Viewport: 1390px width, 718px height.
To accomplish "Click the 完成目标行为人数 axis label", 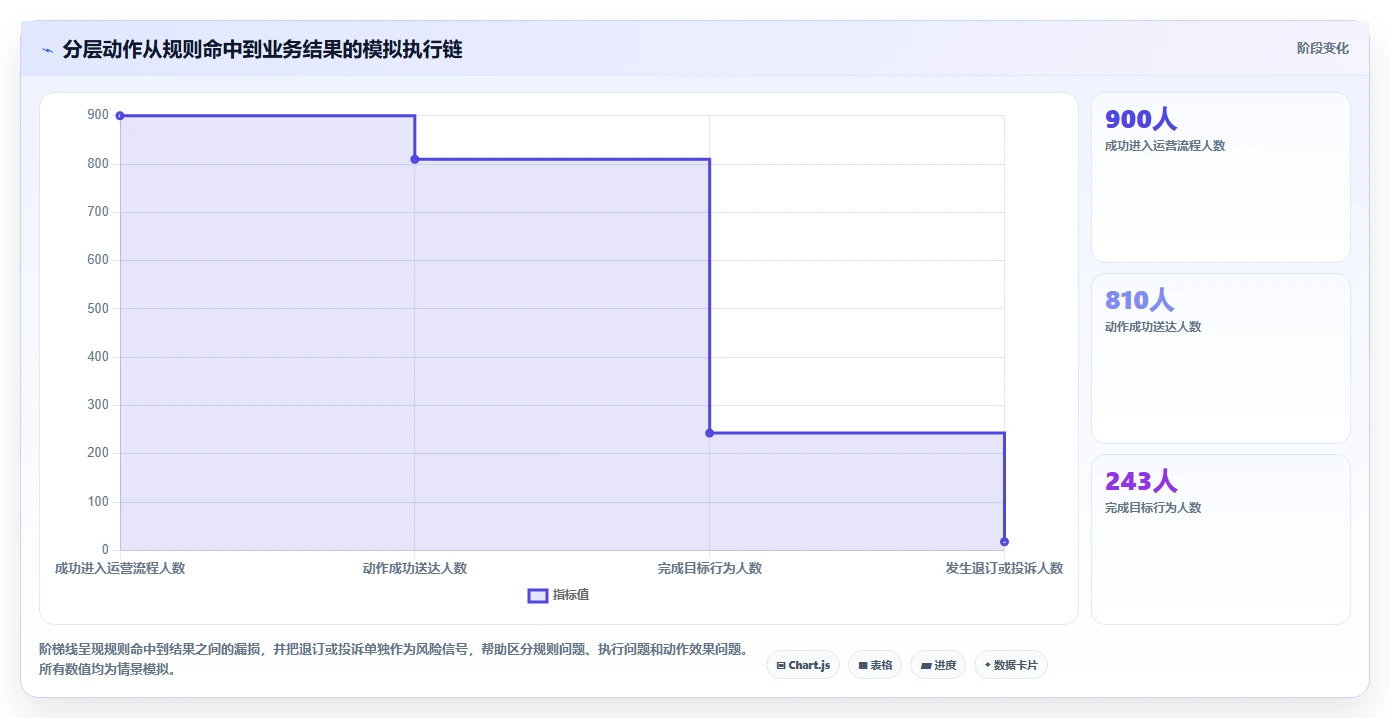I will pos(710,568).
